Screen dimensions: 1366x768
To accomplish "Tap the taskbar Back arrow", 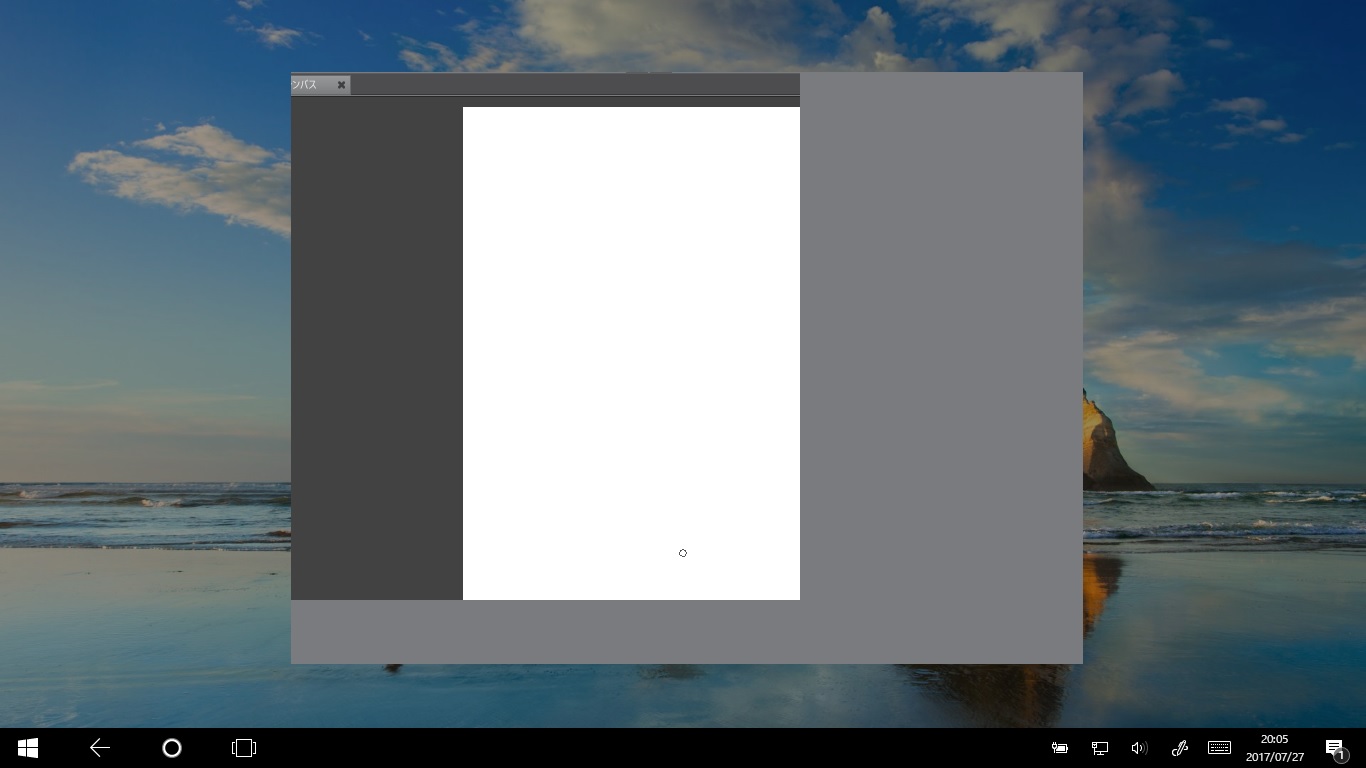I will tap(100, 748).
